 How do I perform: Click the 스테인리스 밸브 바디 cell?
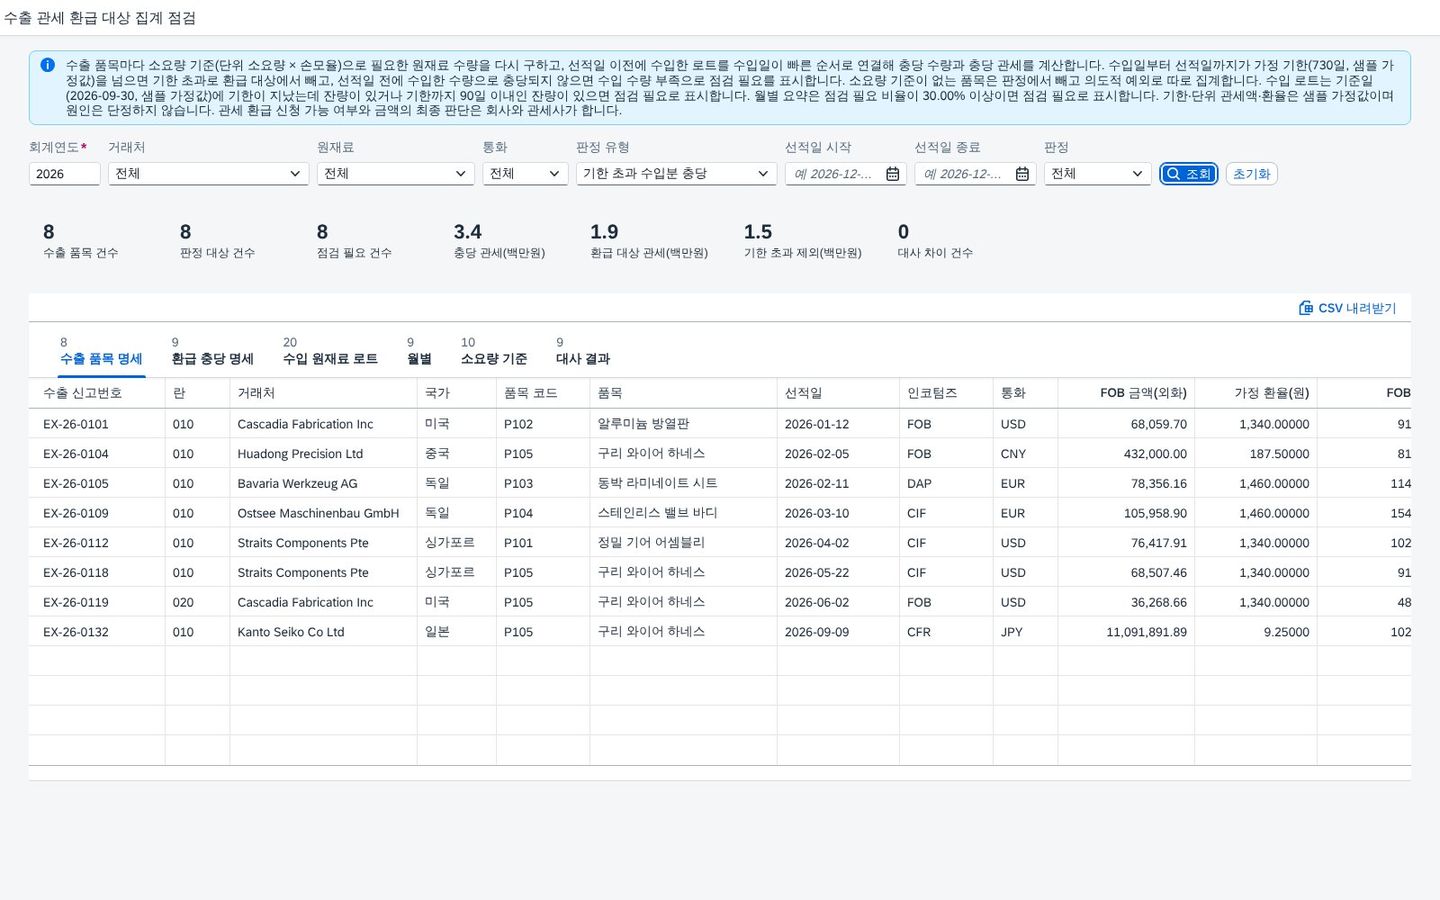[x=683, y=513]
